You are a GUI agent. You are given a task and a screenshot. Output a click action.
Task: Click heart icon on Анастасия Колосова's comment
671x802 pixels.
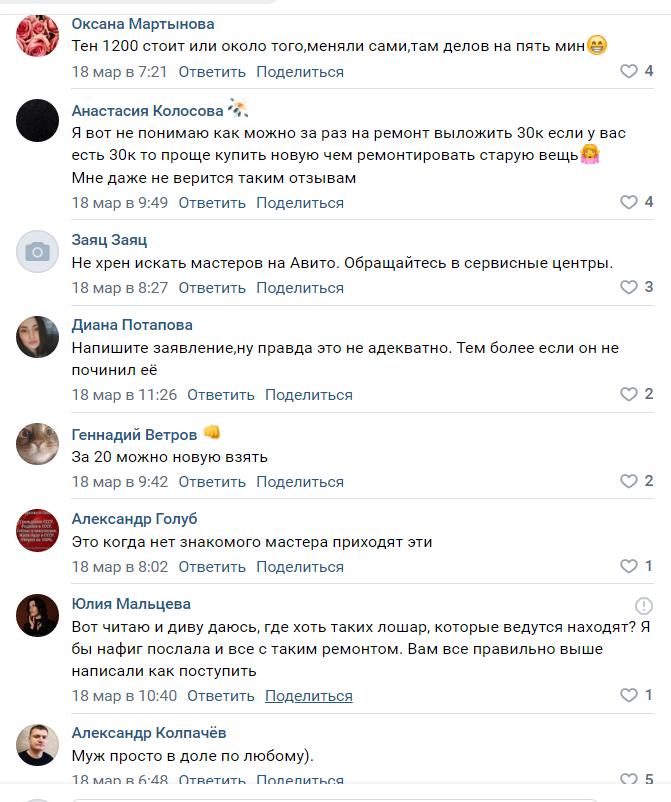coord(628,203)
